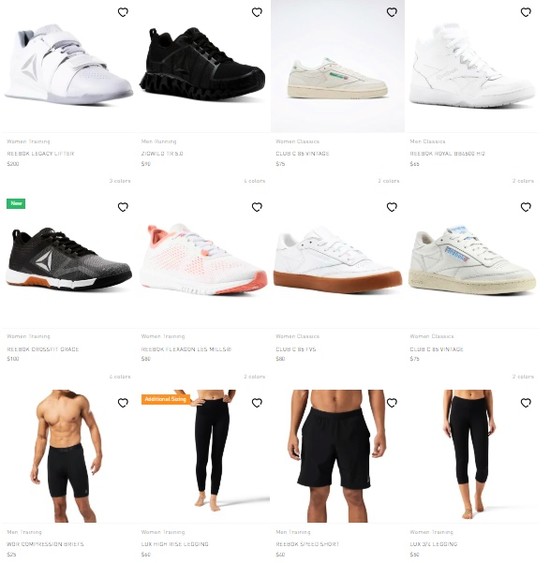View the pink and white Flexagon shoe image
Screen dimensions: 550x563
click(x=203, y=259)
